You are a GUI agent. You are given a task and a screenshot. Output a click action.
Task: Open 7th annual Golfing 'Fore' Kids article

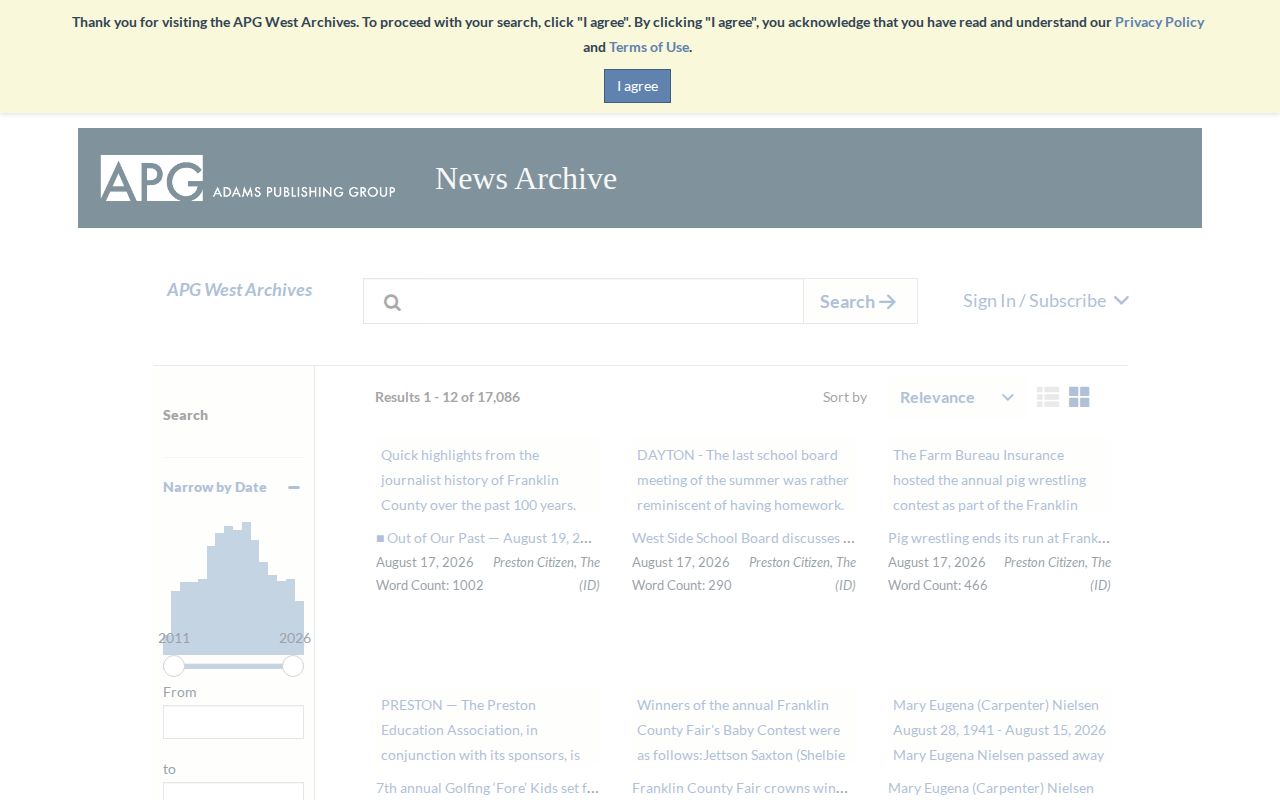pyautogui.click(x=488, y=788)
